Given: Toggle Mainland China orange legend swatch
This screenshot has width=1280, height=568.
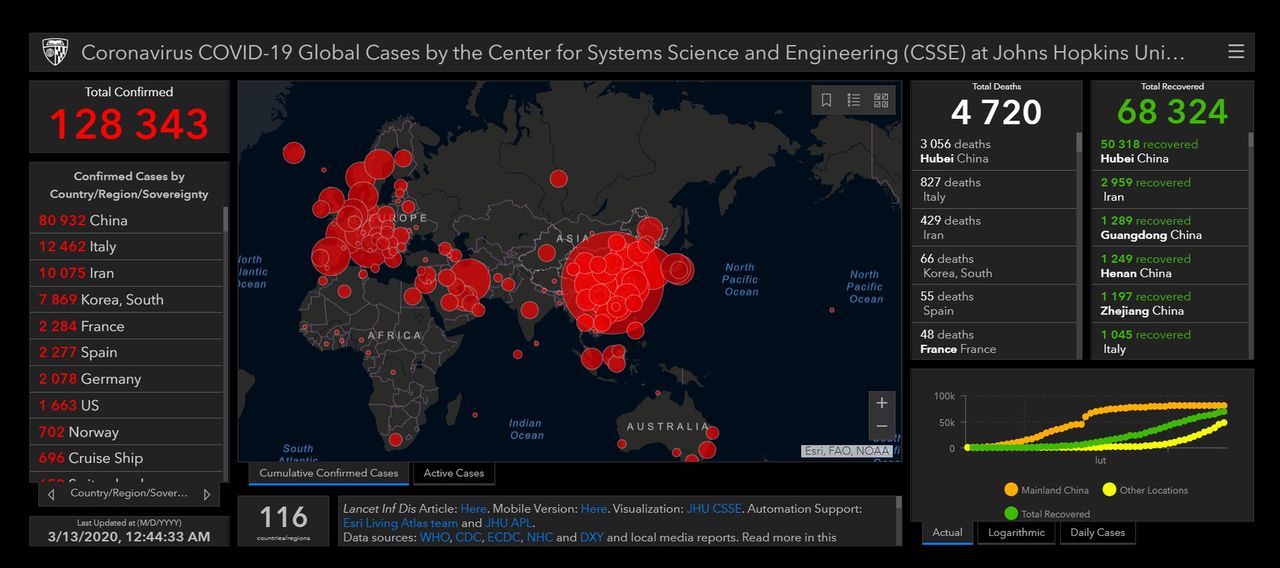Looking at the screenshot, I should click(x=1011, y=490).
